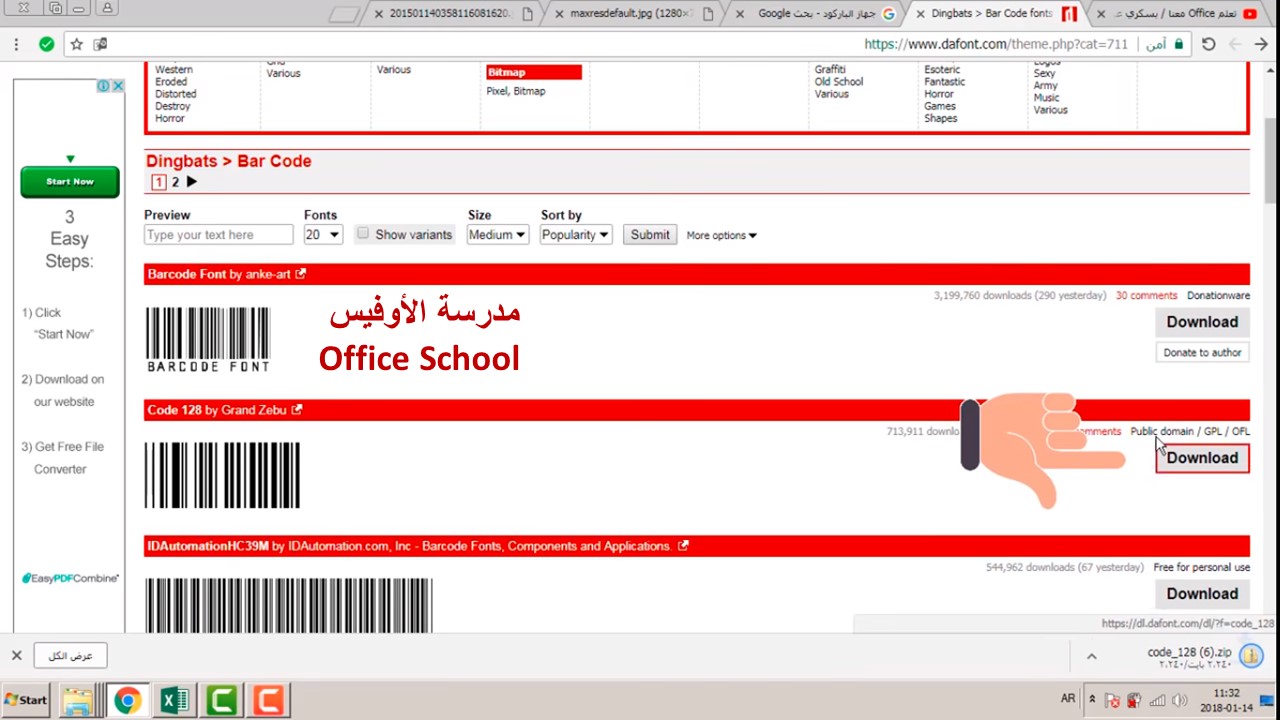Click Donate to author button
Screen dimensions: 1280x720
pyautogui.click(x=1202, y=353)
